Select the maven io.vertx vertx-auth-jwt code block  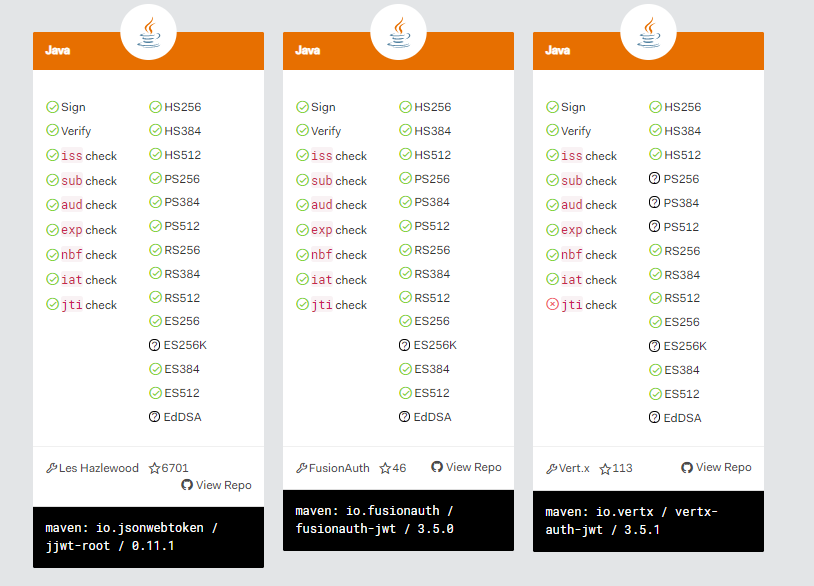[648, 521]
